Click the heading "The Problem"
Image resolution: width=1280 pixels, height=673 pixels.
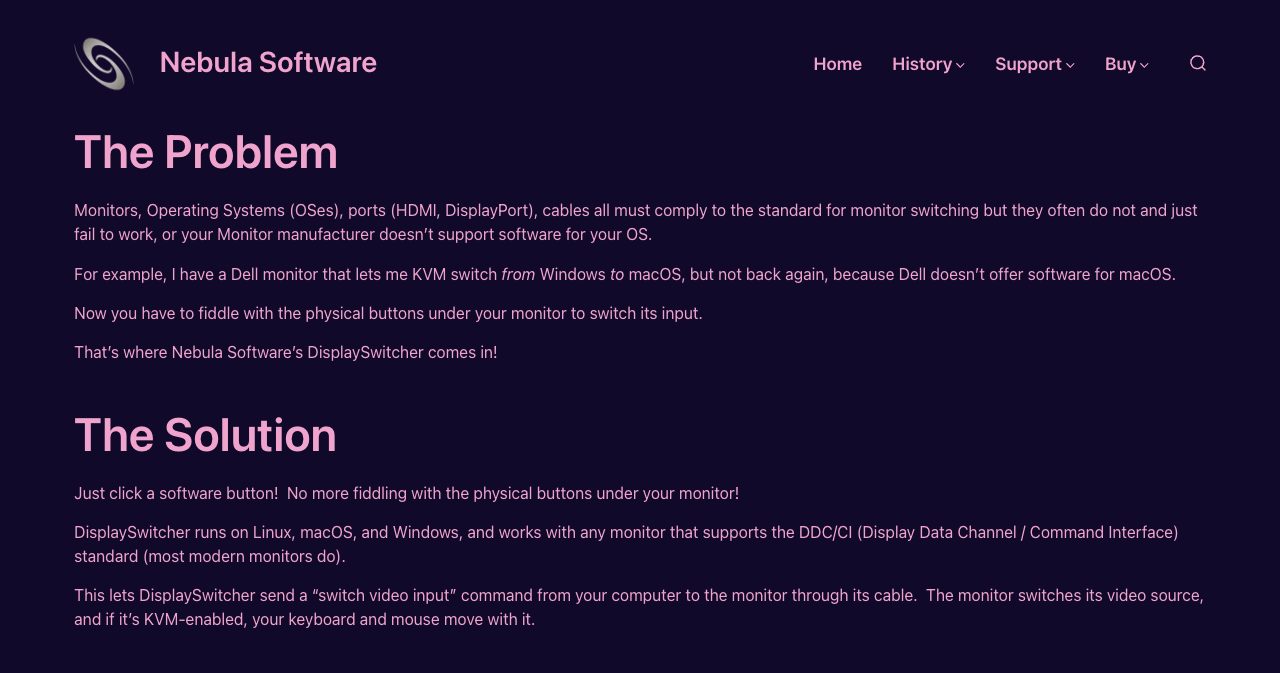tap(206, 153)
